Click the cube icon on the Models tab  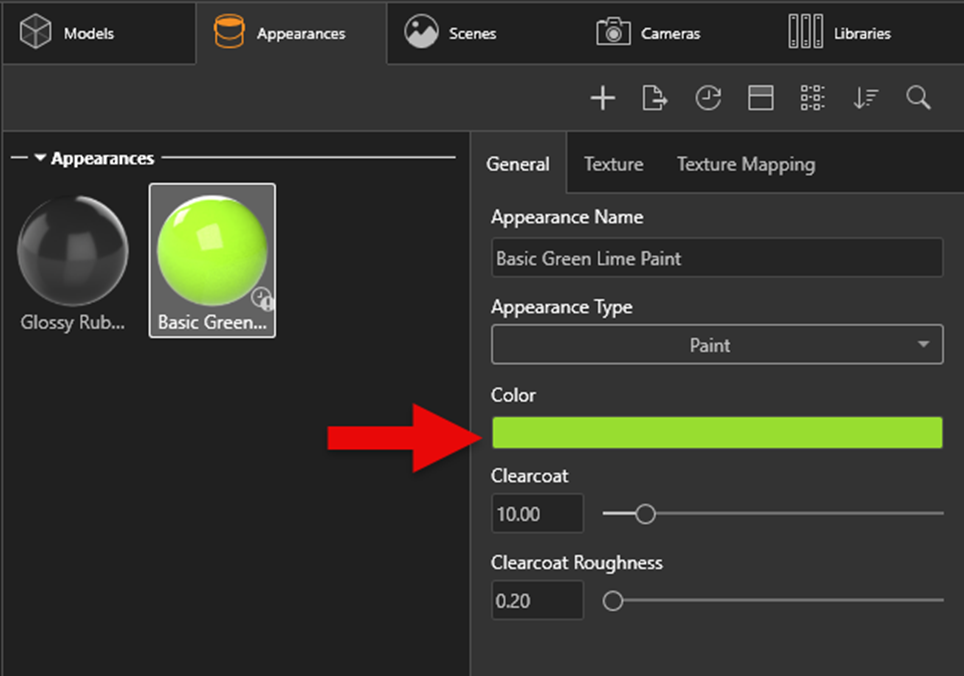pos(36,31)
